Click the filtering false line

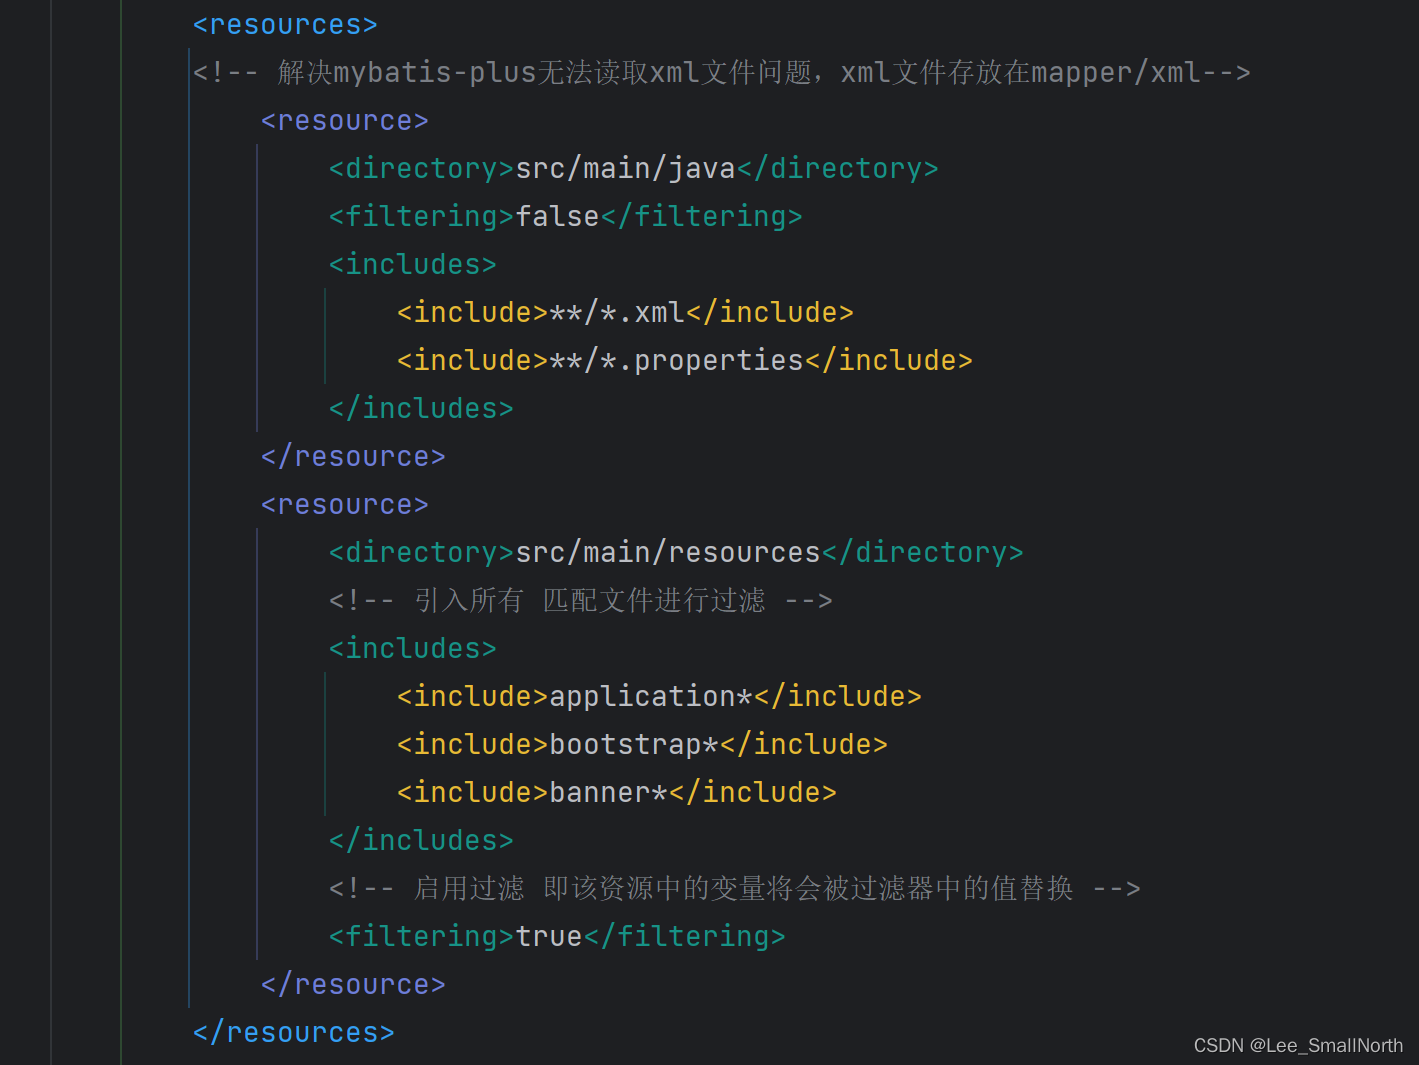(565, 217)
